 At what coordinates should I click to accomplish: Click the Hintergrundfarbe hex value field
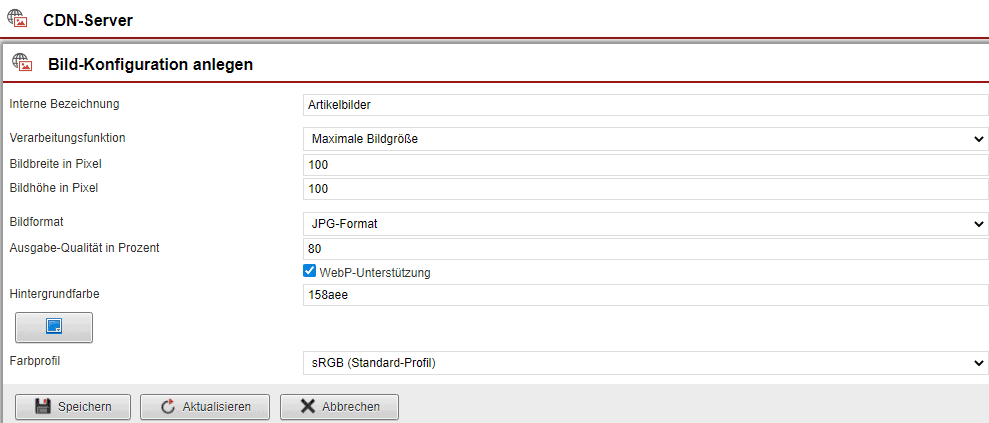645,295
